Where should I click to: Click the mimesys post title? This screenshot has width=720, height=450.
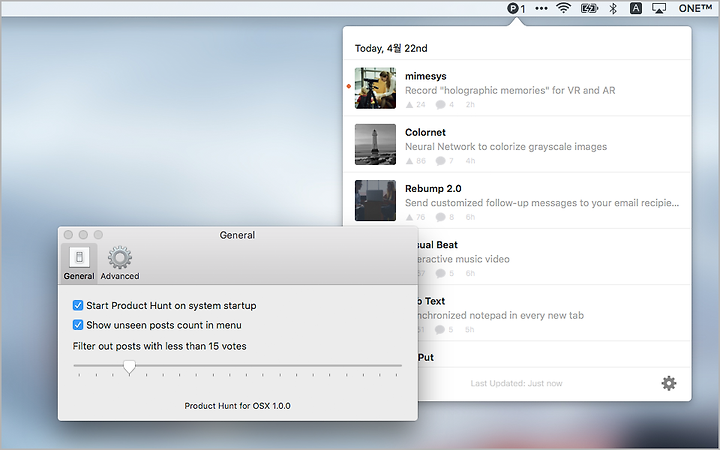tap(426, 76)
